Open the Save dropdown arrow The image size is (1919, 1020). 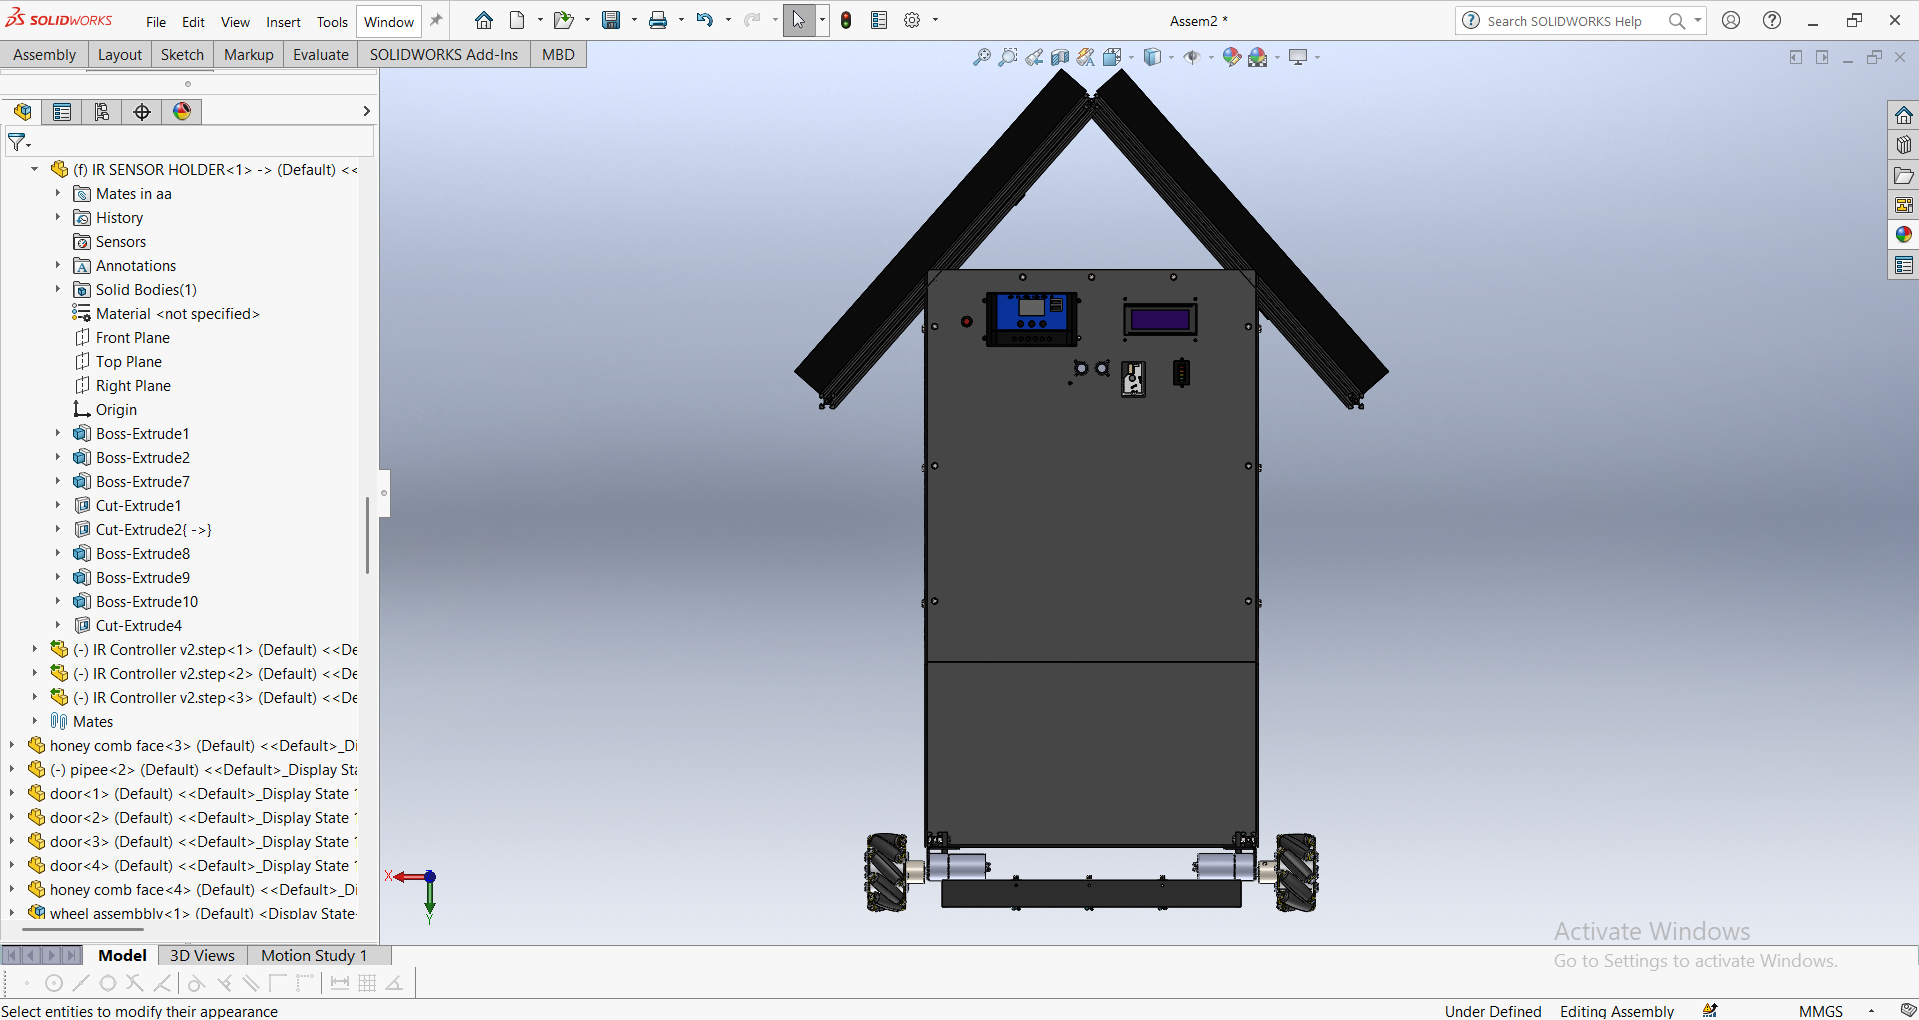click(x=633, y=20)
